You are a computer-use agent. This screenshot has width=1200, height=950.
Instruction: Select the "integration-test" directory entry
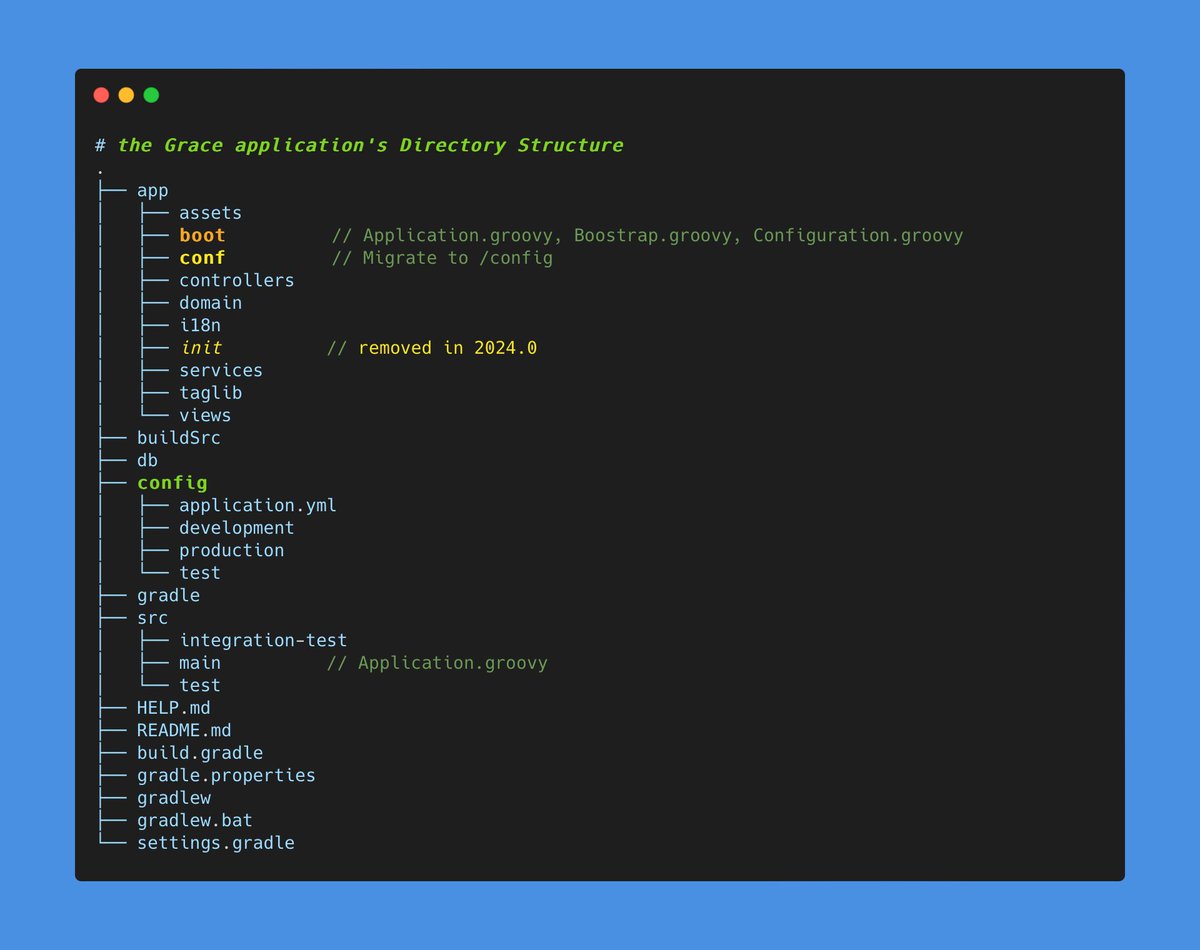click(x=263, y=641)
